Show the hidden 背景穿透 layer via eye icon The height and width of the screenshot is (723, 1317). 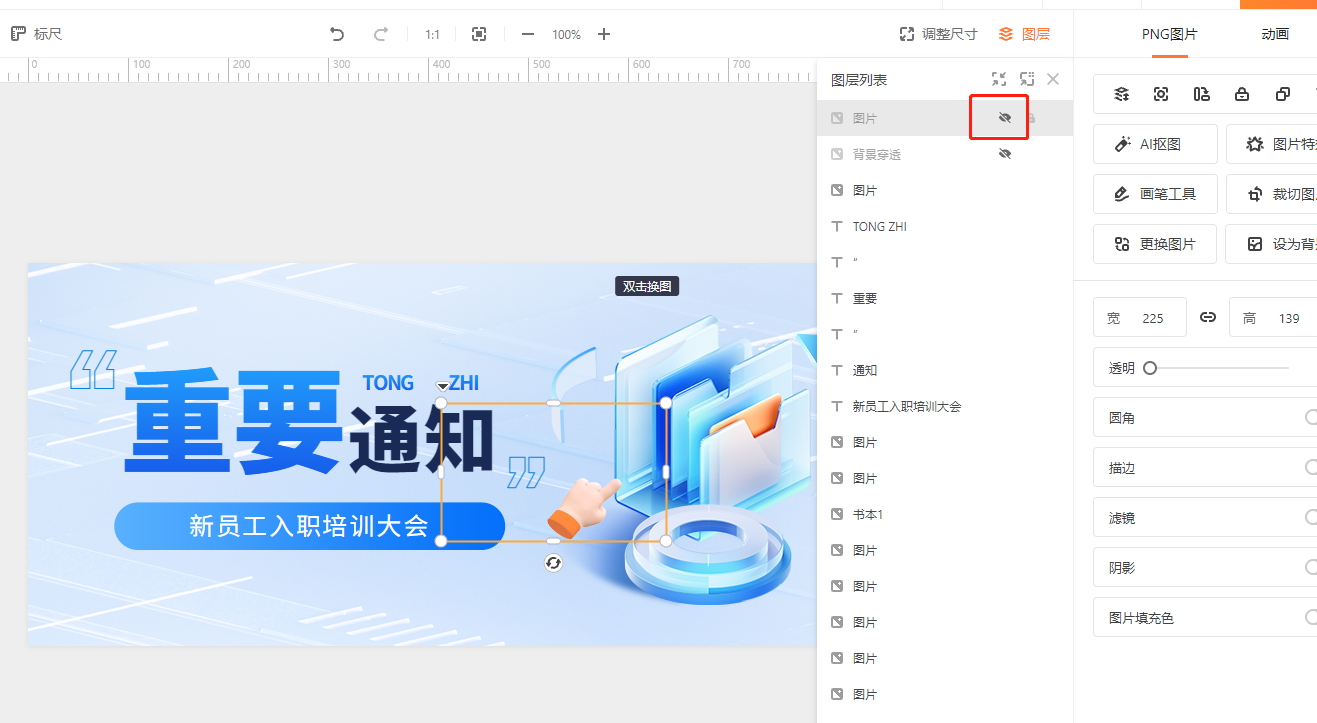pos(1005,154)
